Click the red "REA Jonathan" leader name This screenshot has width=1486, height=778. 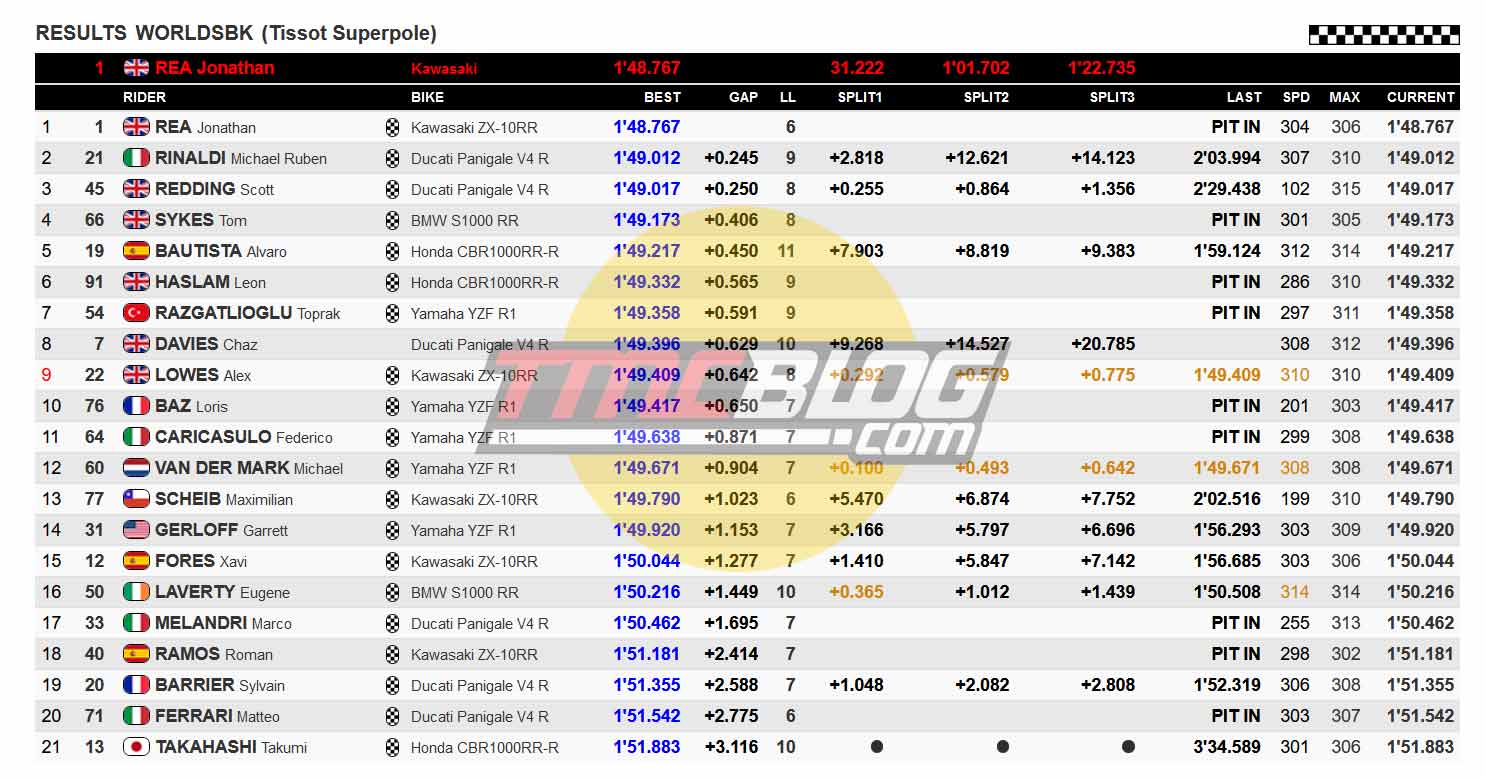(214, 68)
